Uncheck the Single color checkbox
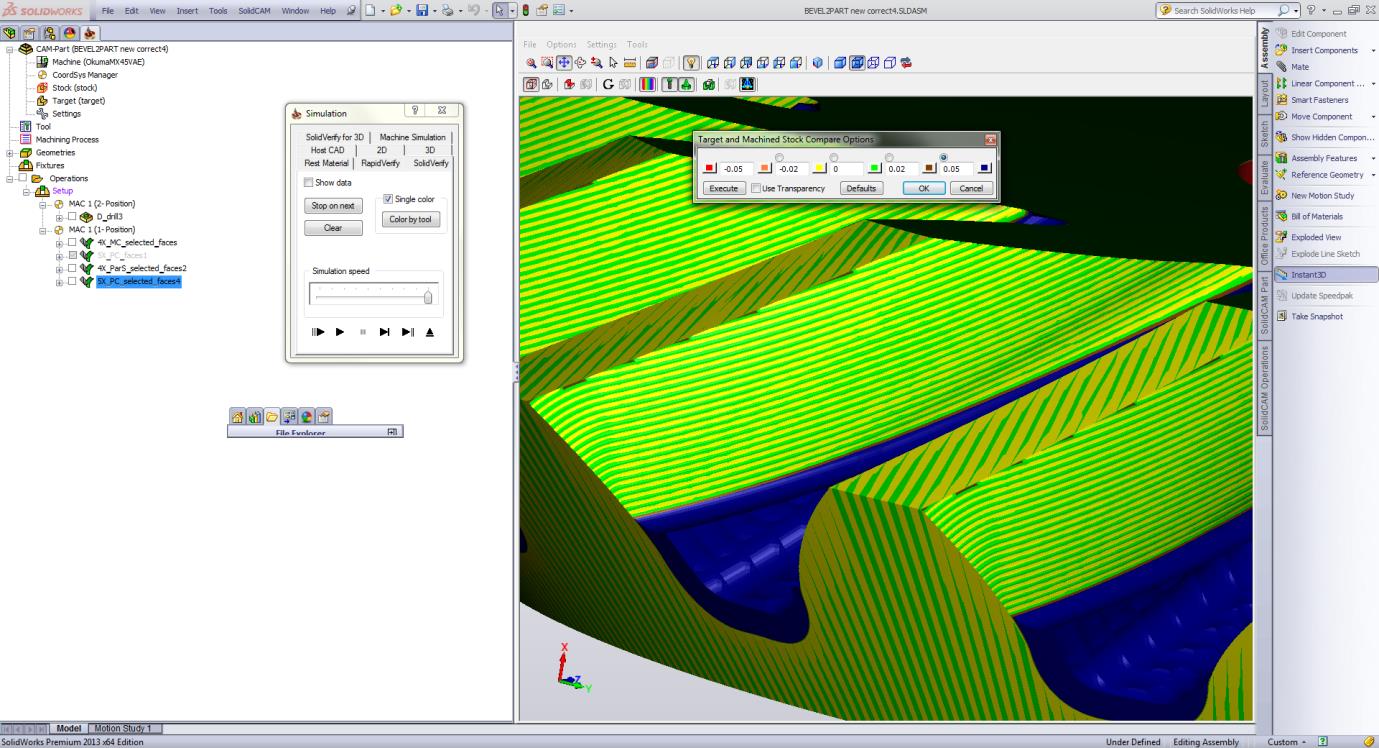This screenshot has height=748, width=1379. pos(388,199)
